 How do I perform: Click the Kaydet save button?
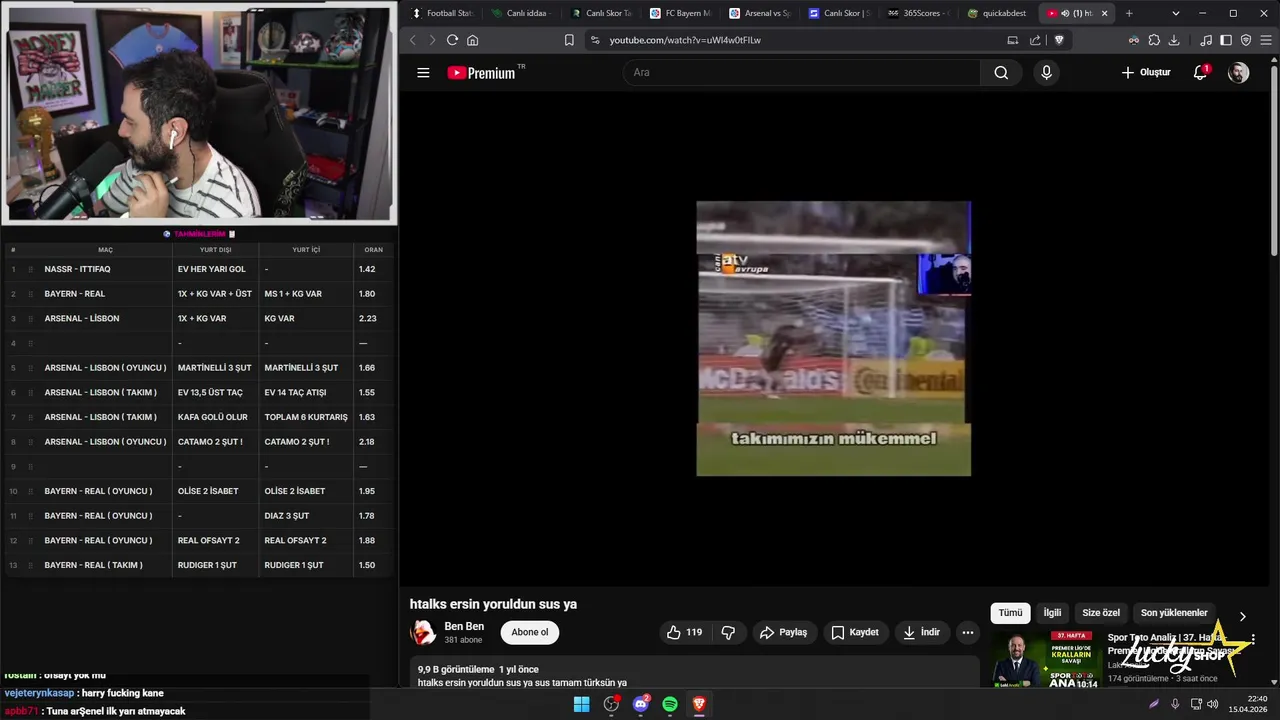click(x=855, y=632)
